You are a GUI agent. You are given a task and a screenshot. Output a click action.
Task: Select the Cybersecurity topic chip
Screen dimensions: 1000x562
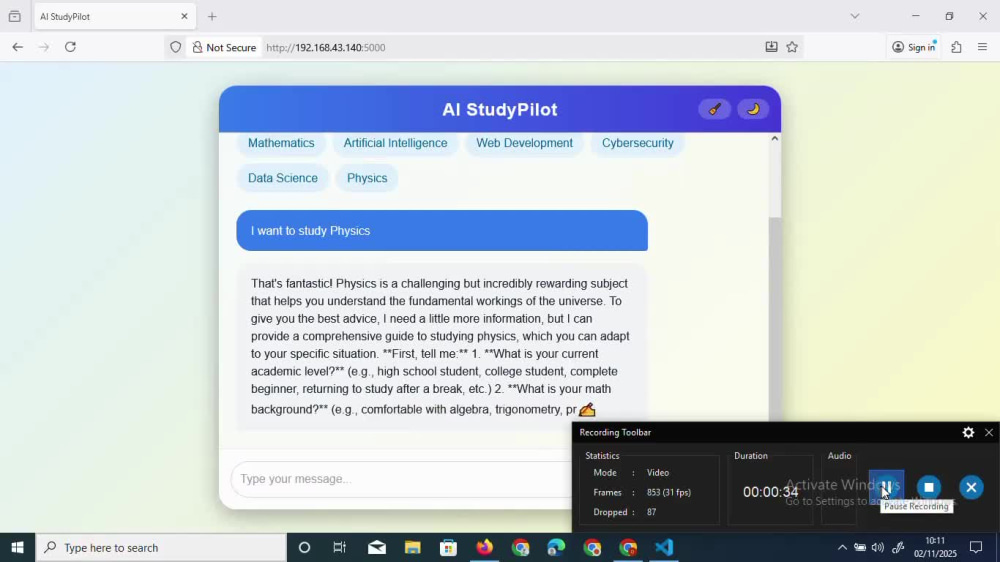[638, 143]
